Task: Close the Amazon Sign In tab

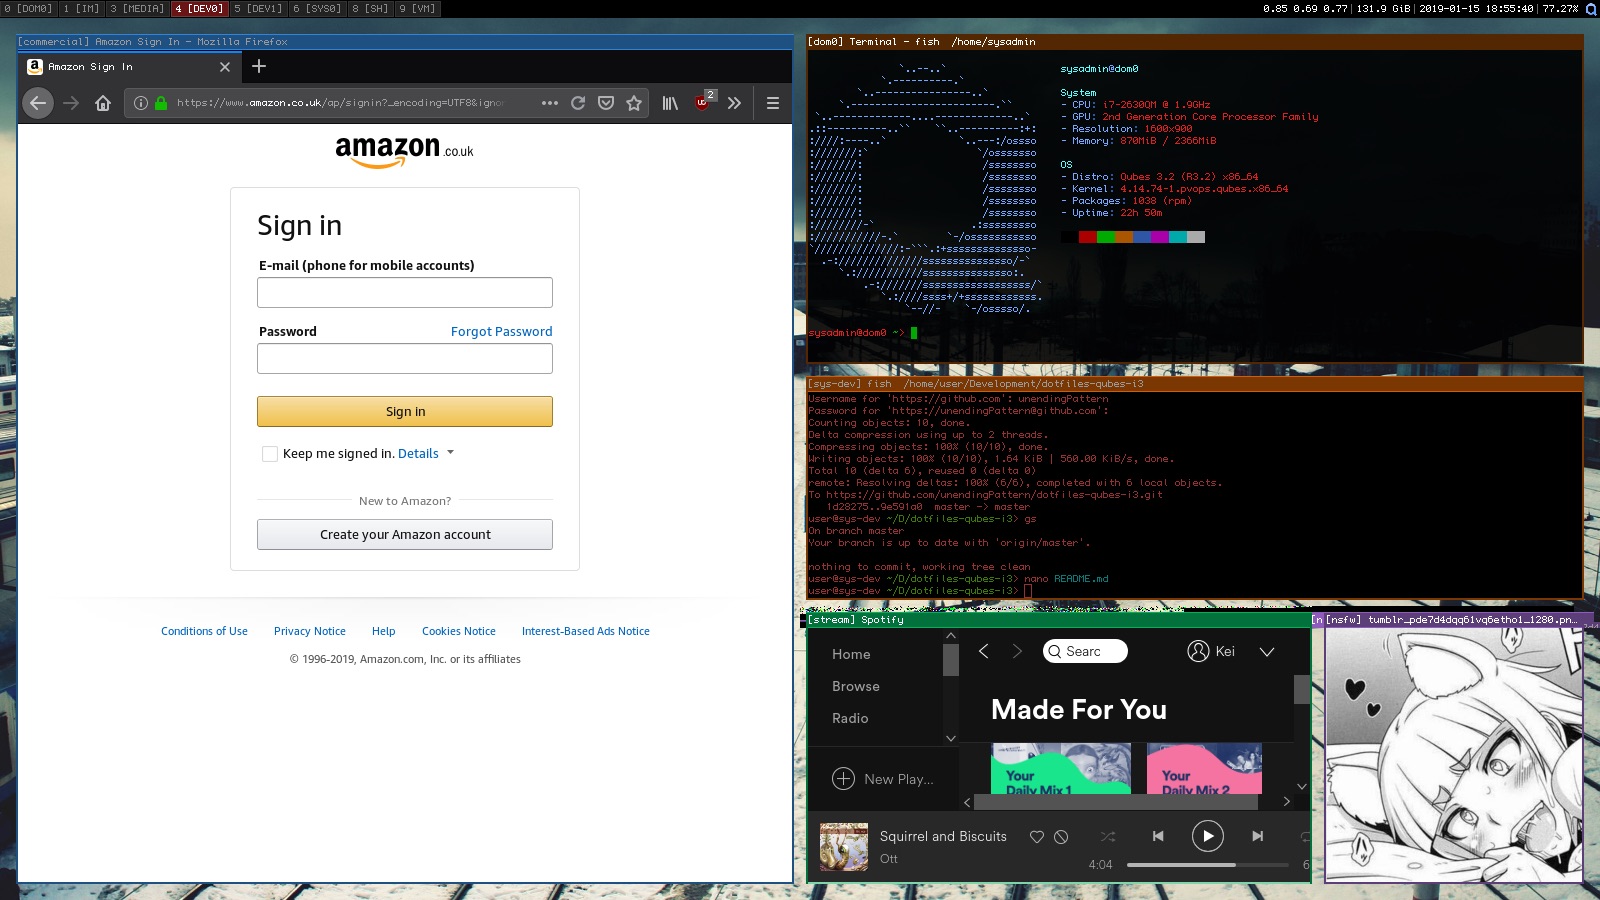Action: [225, 67]
